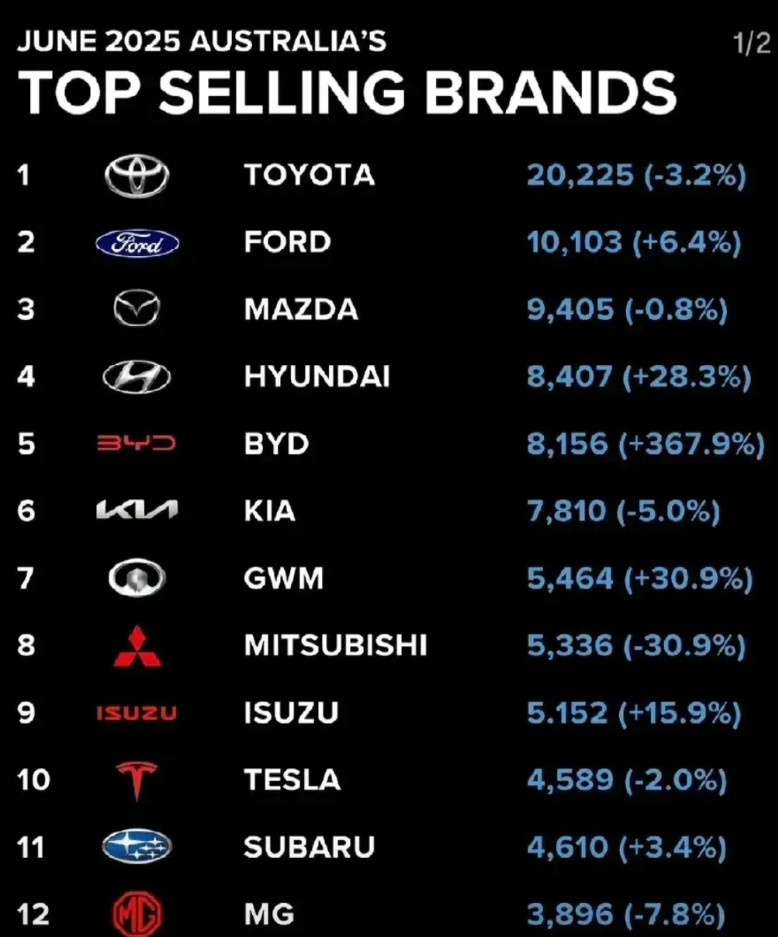
Task: Click the Kia logo icon
Action: tap(137, 510)
